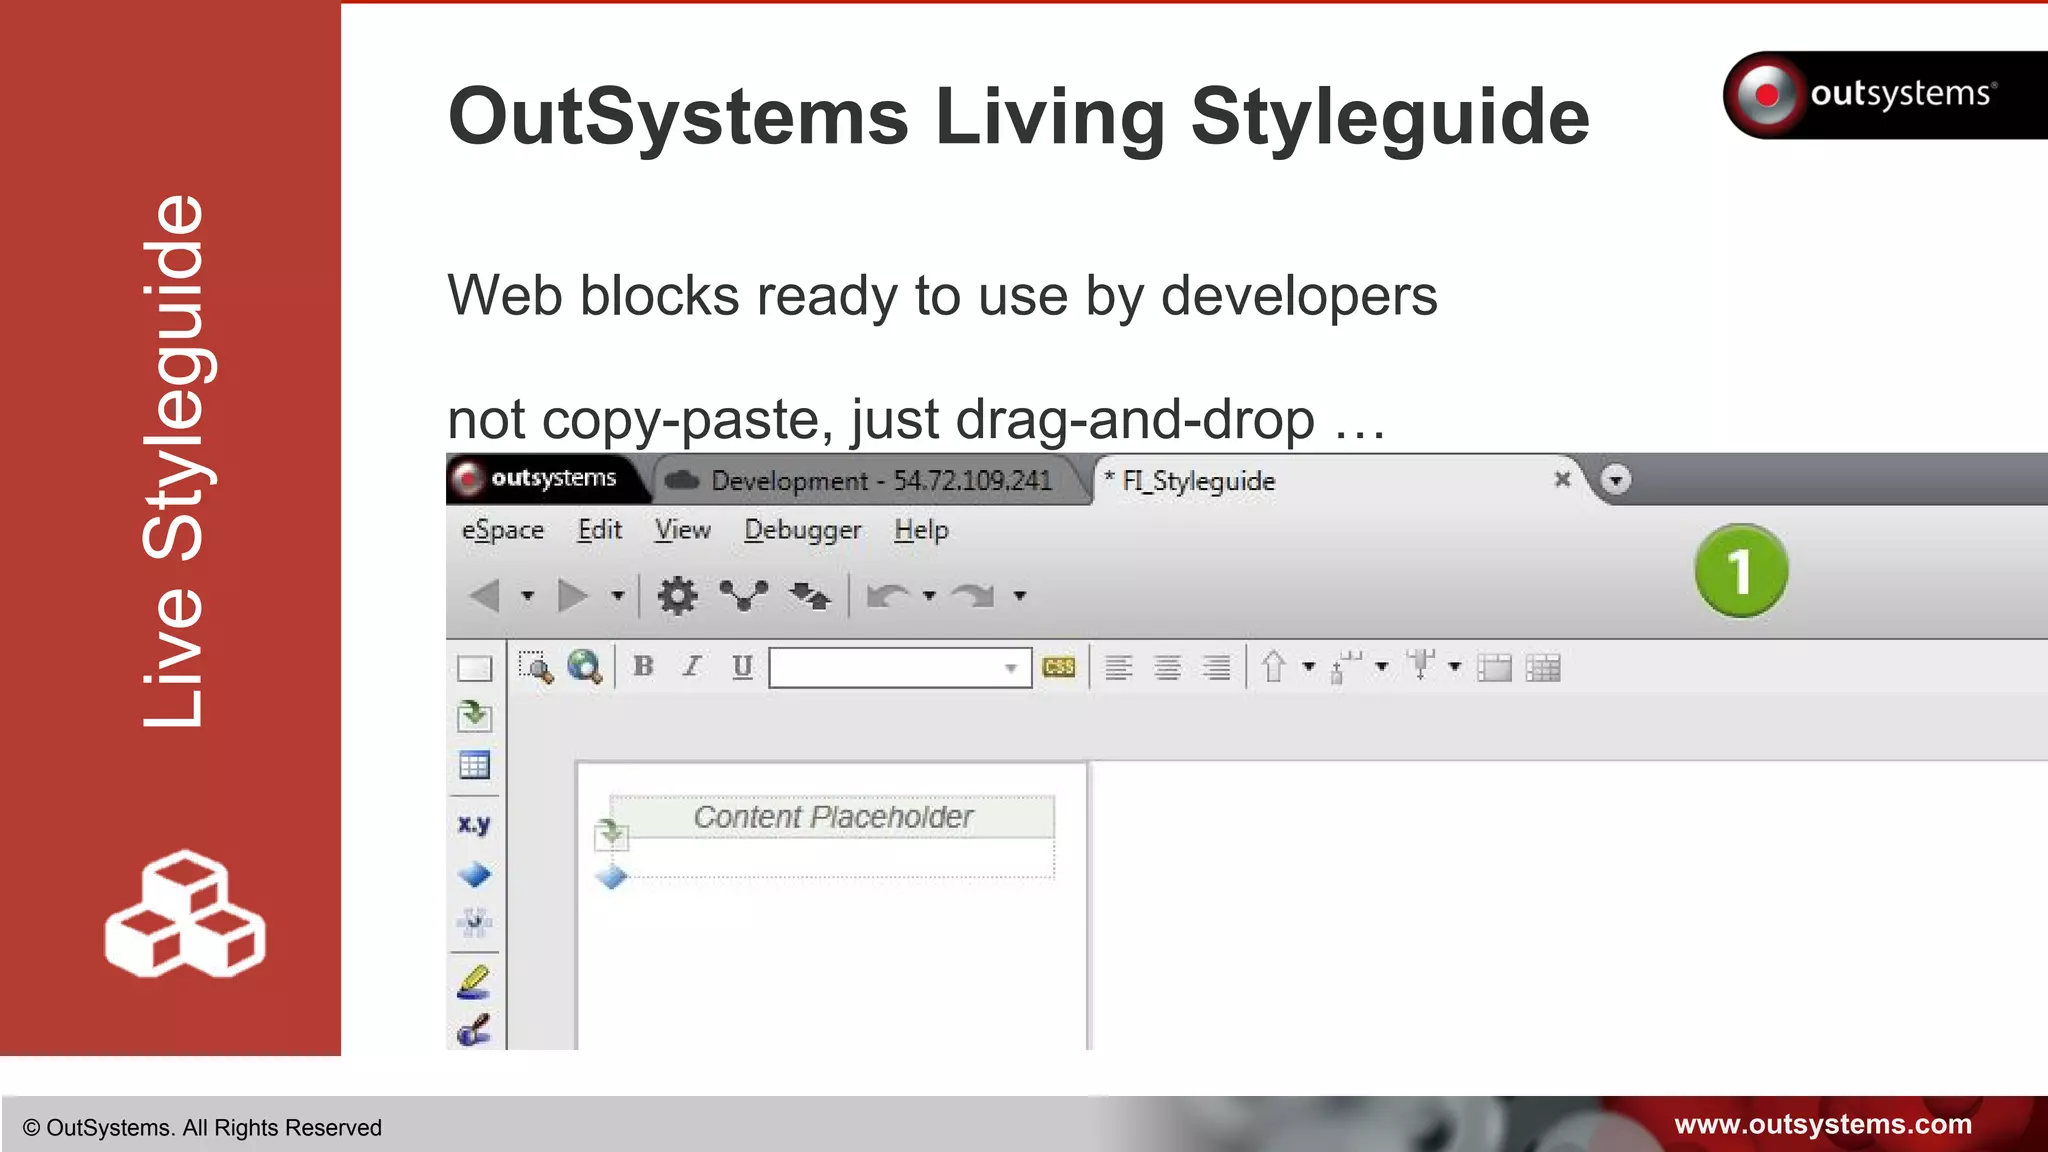Open the Redo history dropdown
Screen dimensions: 2048x1152
tap(1020, 596)
